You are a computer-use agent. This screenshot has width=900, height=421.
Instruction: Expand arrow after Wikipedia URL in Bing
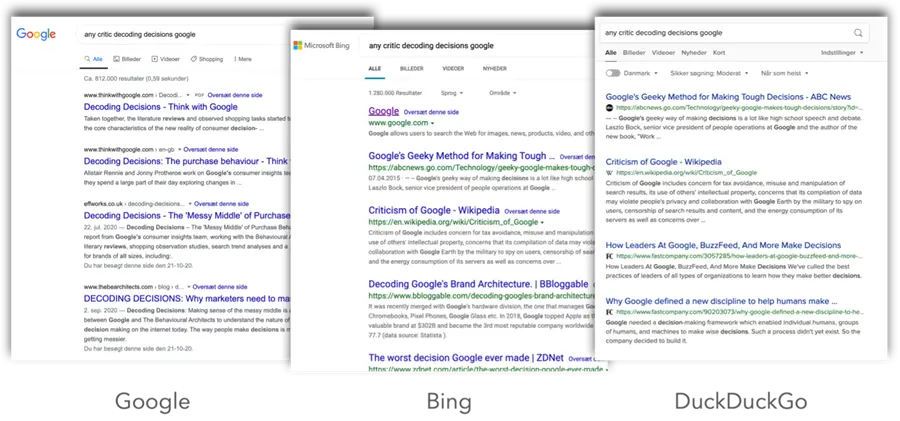[x=542, y=222]
